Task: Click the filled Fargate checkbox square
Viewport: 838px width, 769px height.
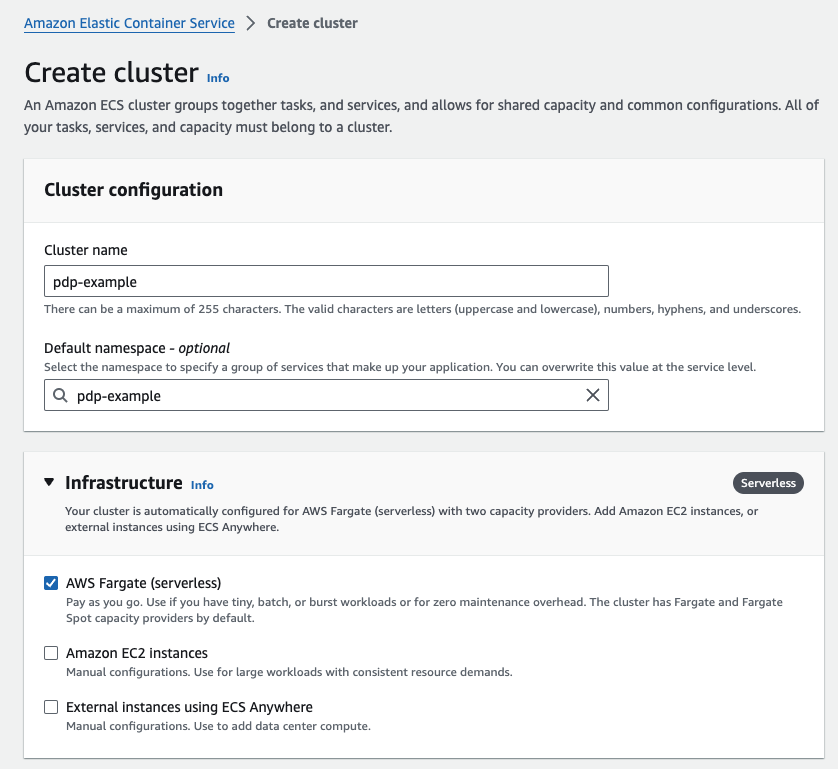Action: 51,582
